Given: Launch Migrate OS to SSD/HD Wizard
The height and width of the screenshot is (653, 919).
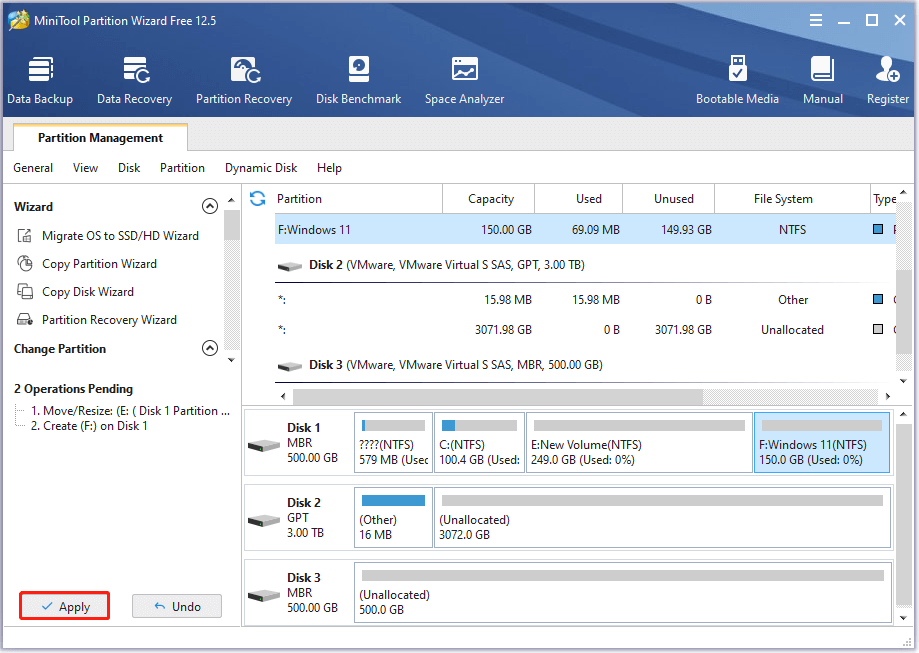Looking at the screenshot, I should point(120,236).
